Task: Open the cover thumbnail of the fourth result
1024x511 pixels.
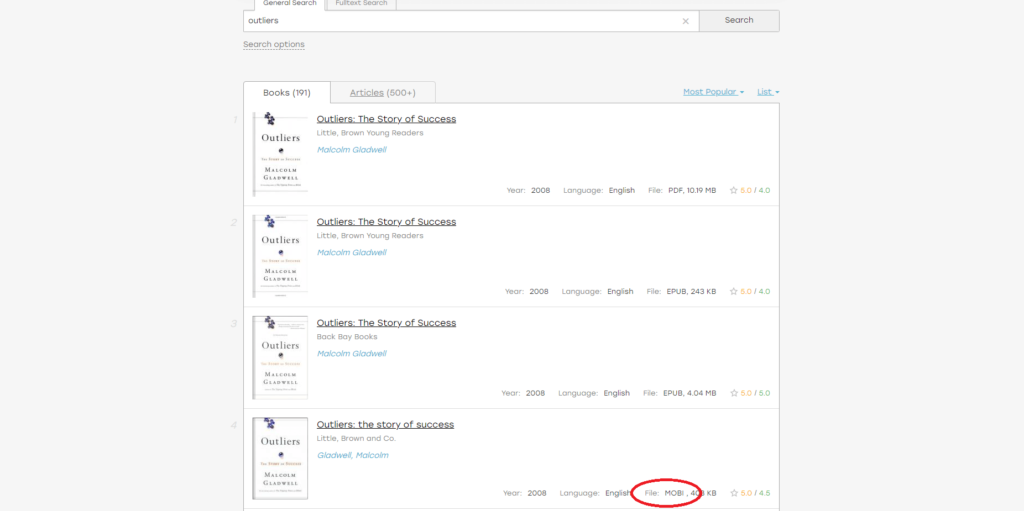Action: point(280,458)
